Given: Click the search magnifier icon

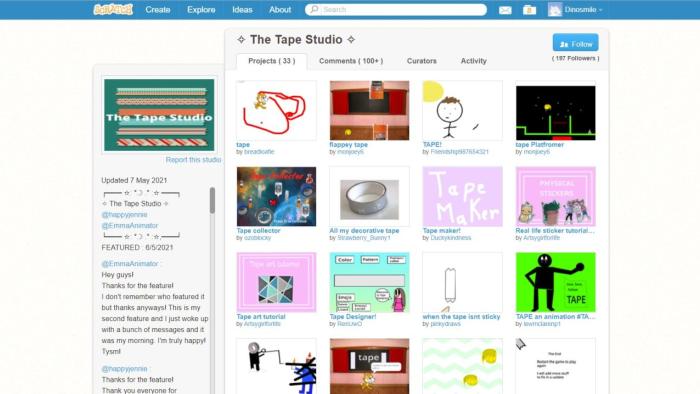Looking at the screenshot, I should pos(314,9).
